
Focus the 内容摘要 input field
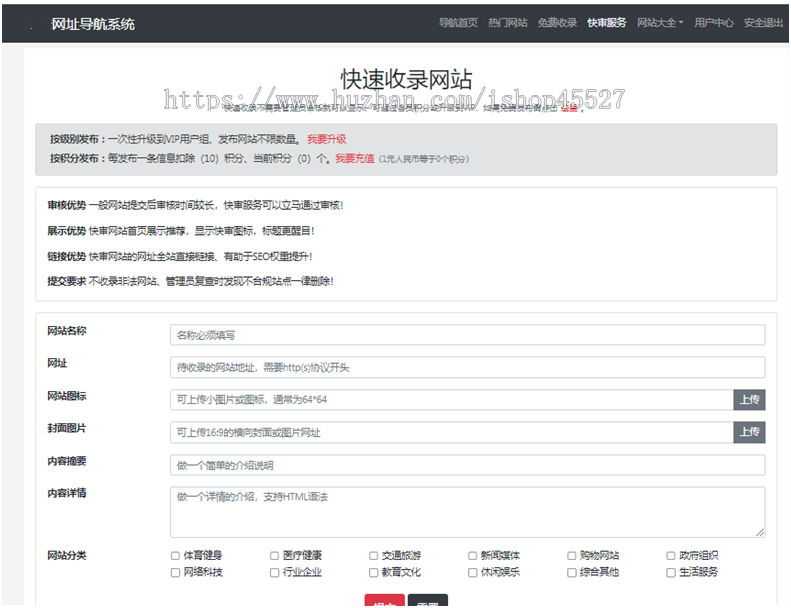467,465
